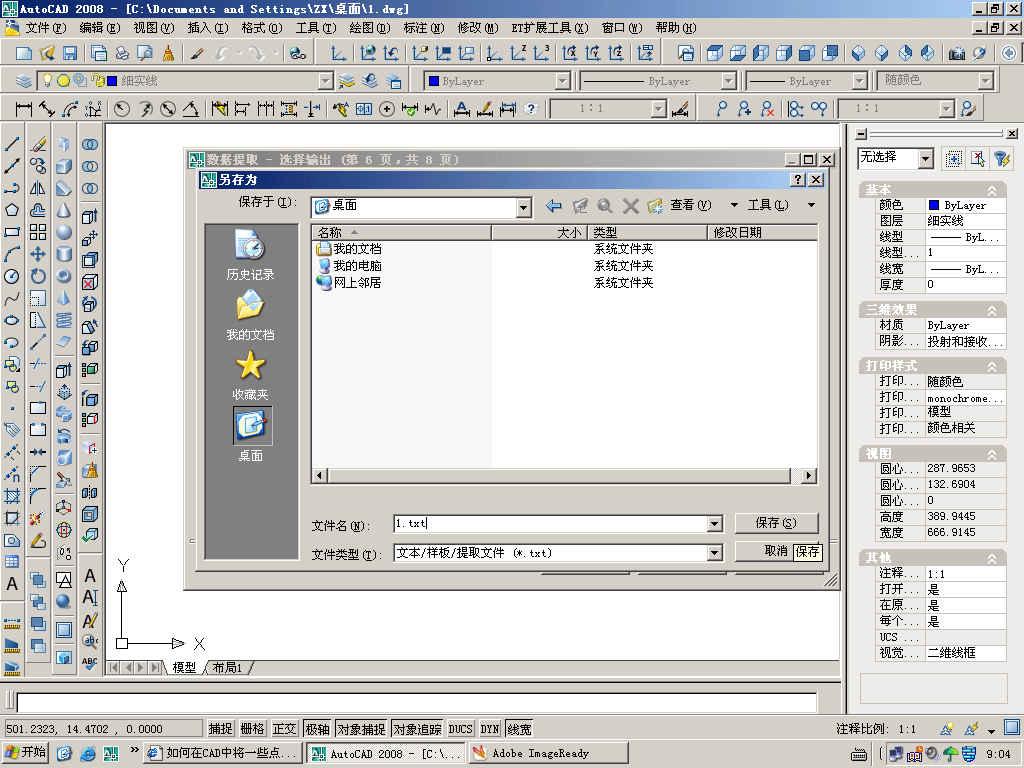The height and width of the screenshot is (768, 1024).
Task: Open the 标注(N) menu
Action: click(424, 28)
